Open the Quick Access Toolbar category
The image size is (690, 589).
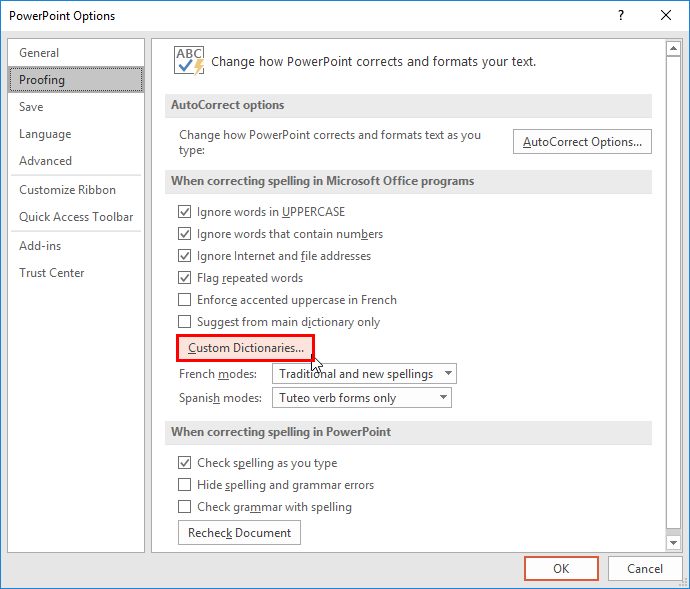pos(76,217)
